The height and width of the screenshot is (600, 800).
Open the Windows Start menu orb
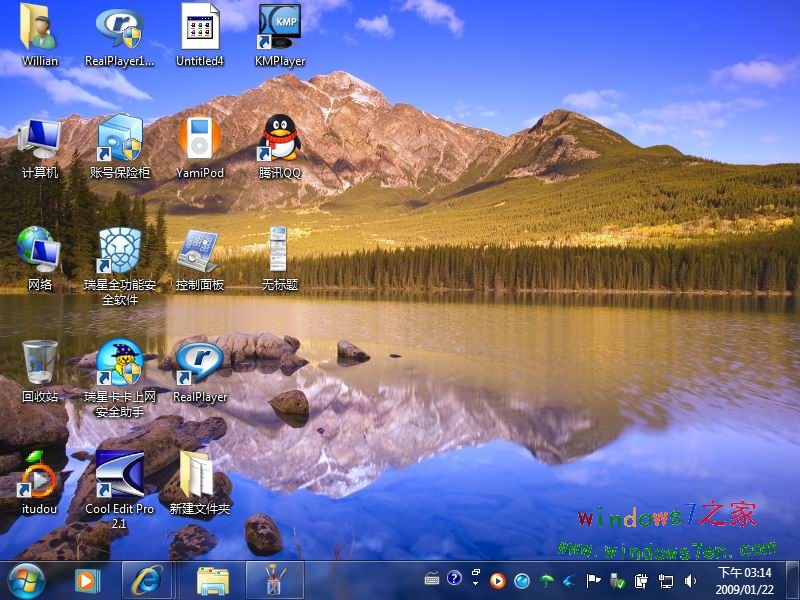(26, 580)
